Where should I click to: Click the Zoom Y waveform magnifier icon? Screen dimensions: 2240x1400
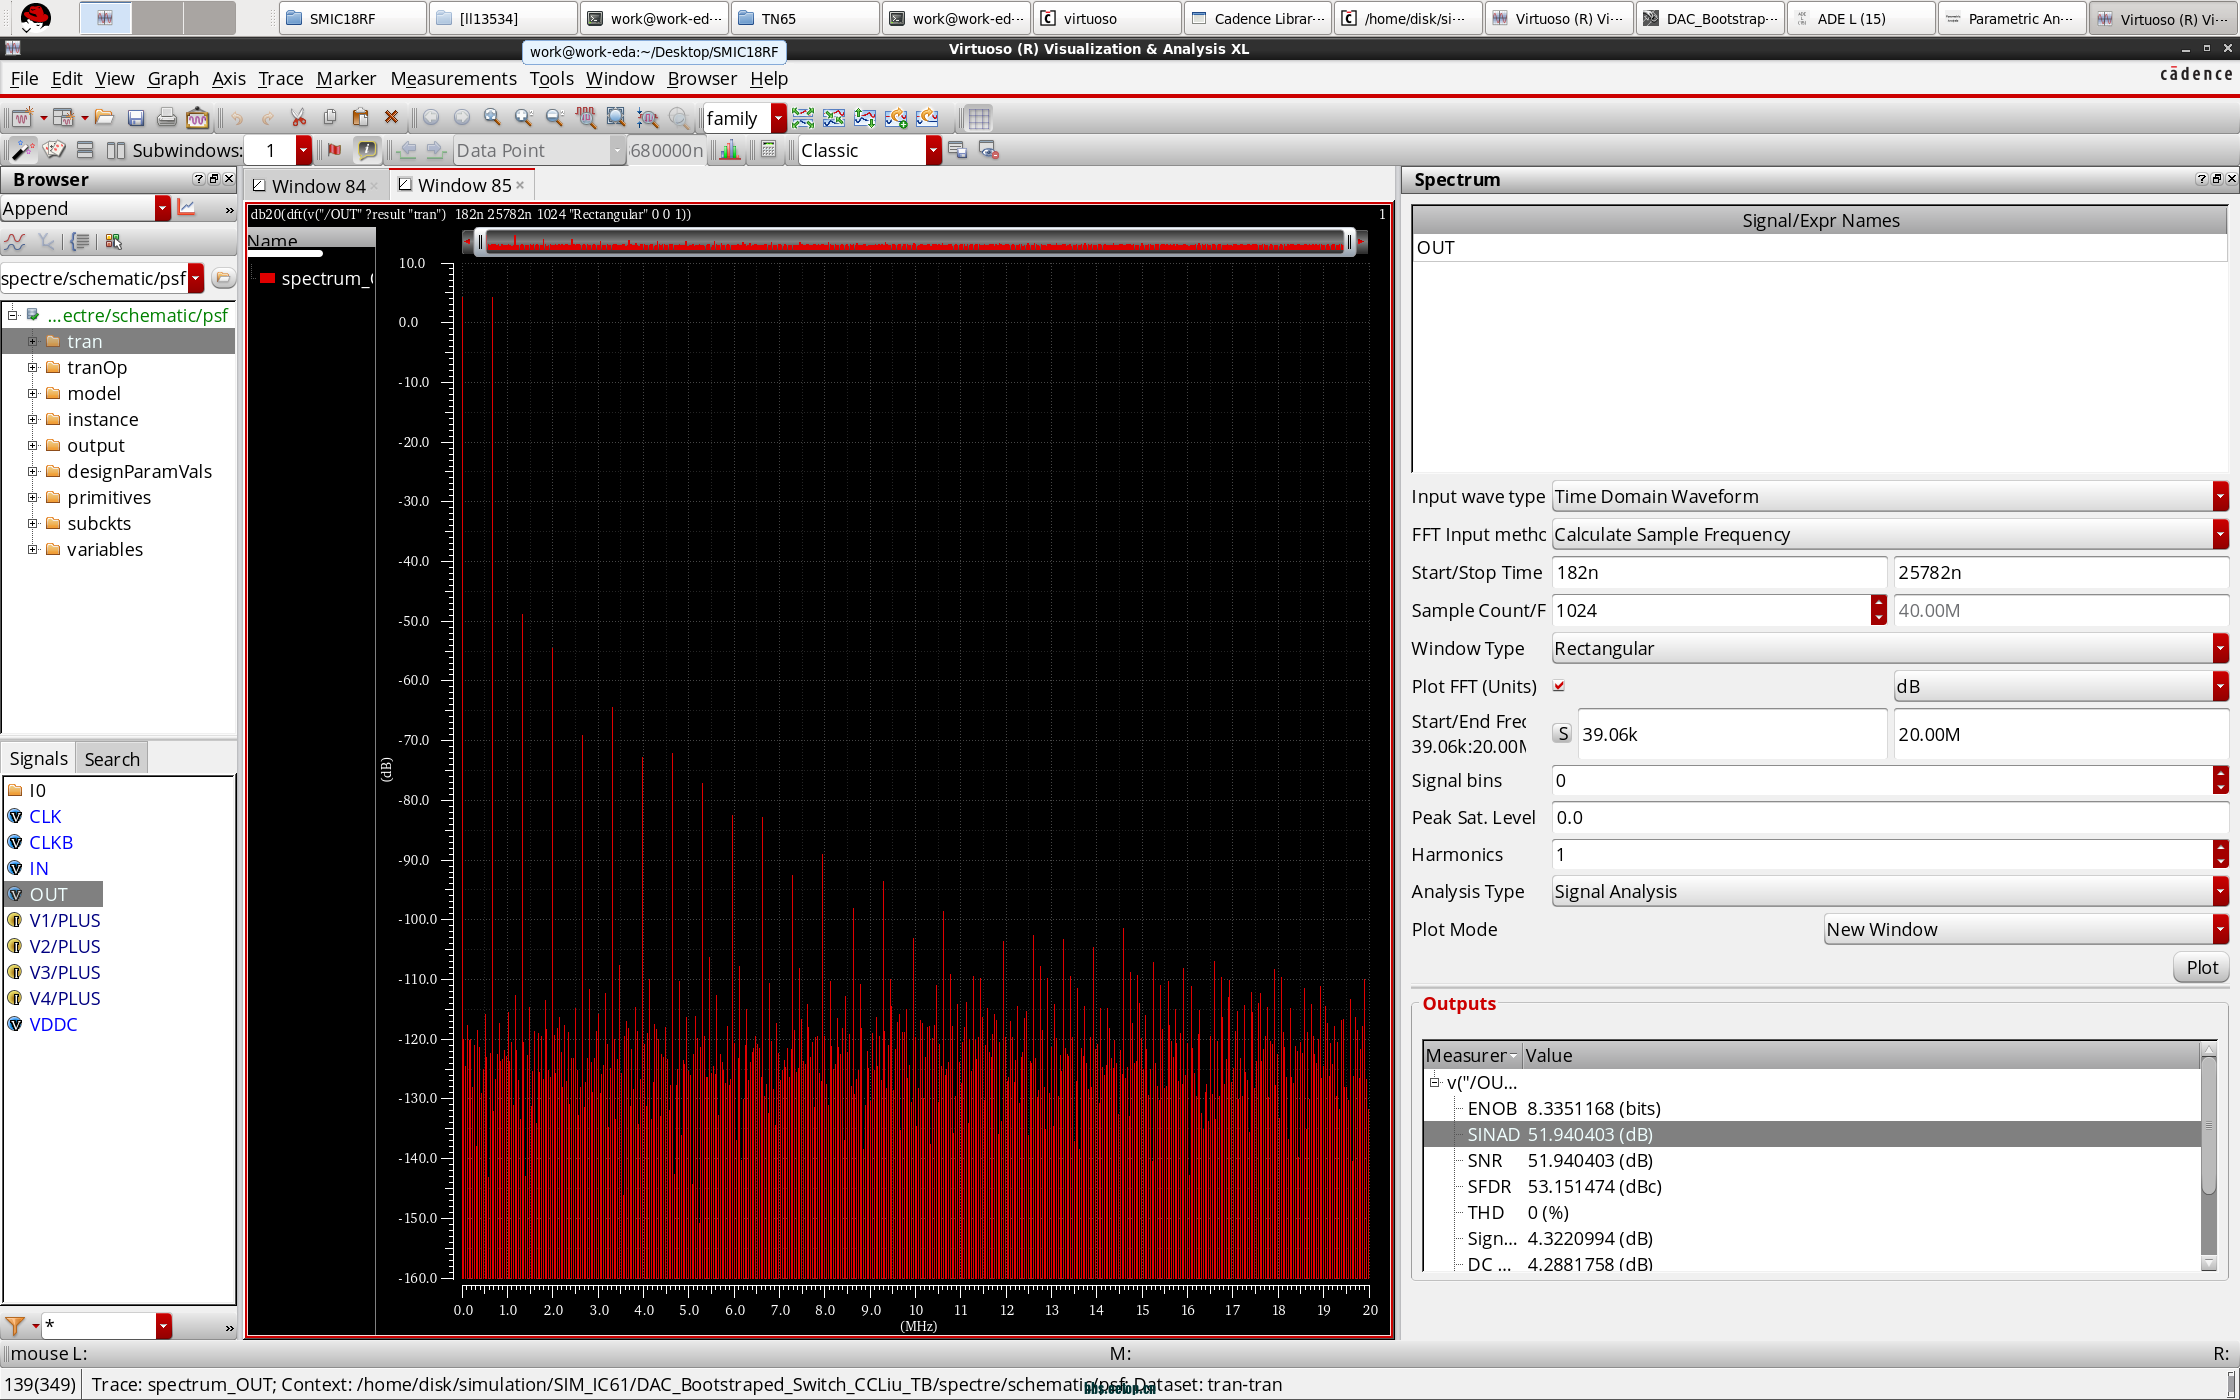click(648, 118)
